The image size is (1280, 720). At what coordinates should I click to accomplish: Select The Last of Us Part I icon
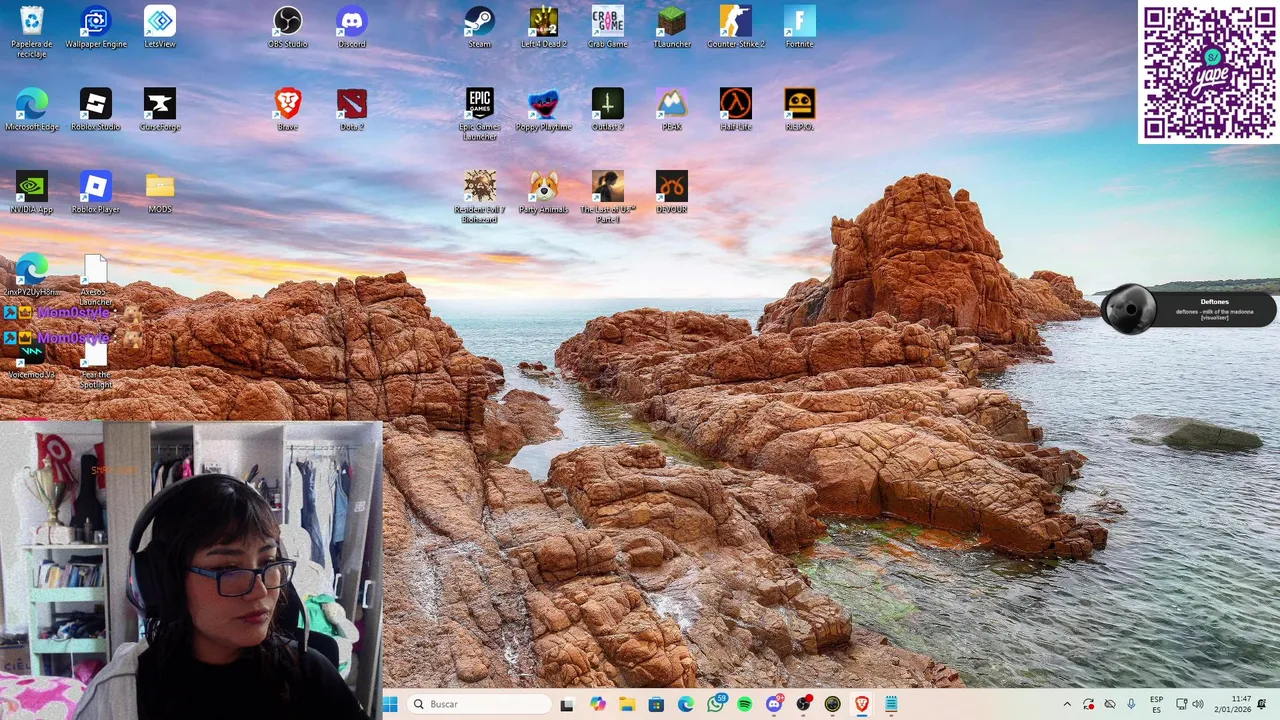tap(608, 197)
